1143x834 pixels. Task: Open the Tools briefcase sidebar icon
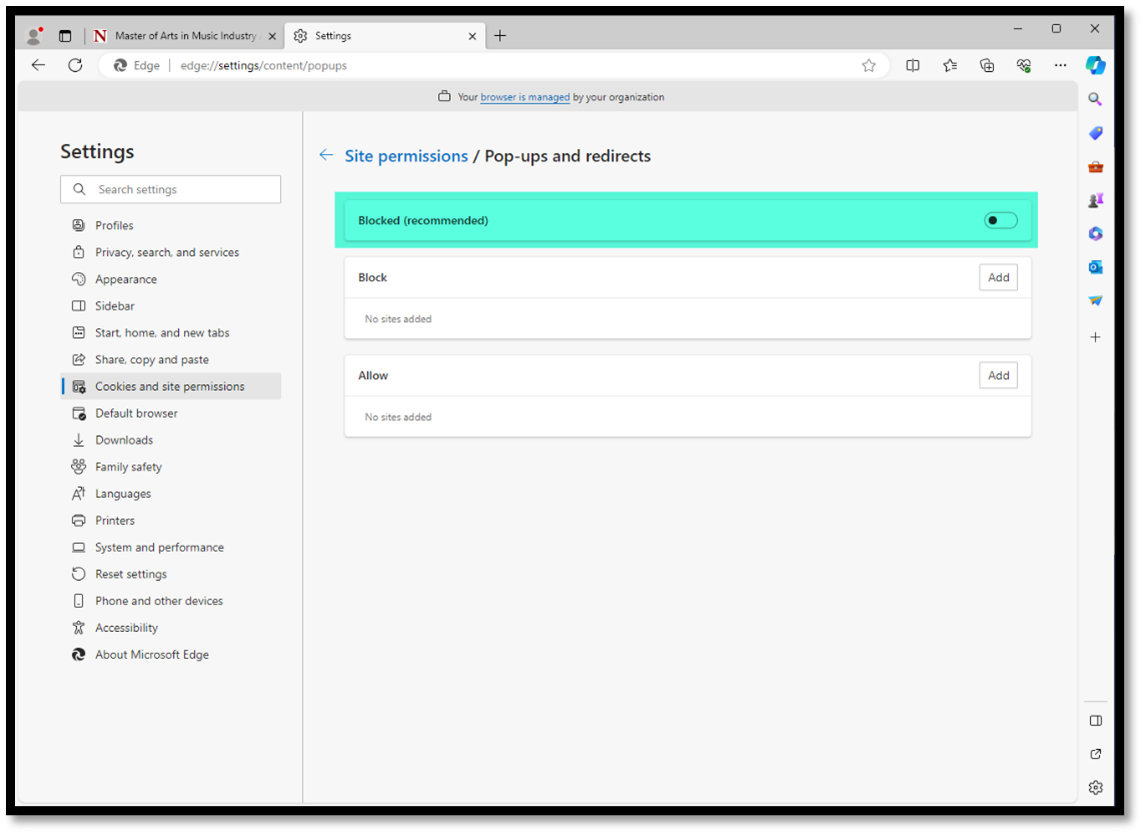pyautogui.click(x=1095, y=167)
